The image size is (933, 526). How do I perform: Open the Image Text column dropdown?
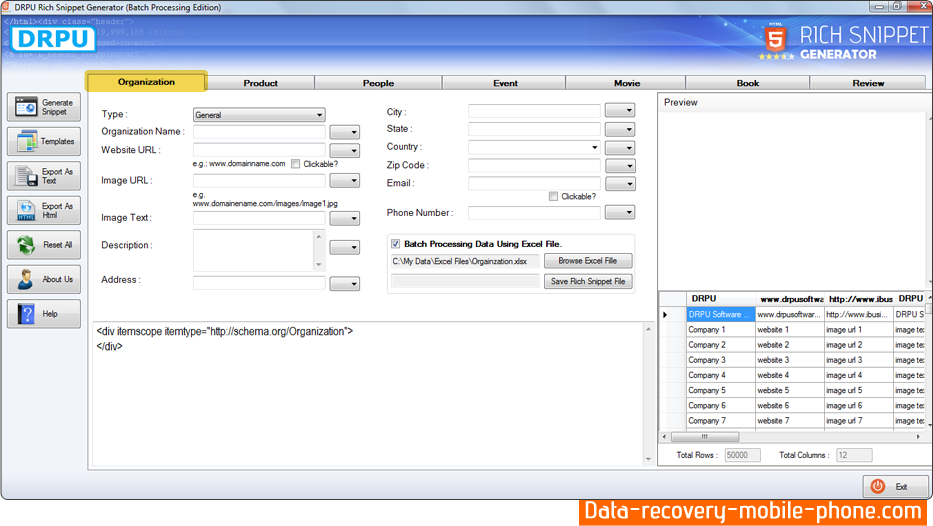click(345, 218)
